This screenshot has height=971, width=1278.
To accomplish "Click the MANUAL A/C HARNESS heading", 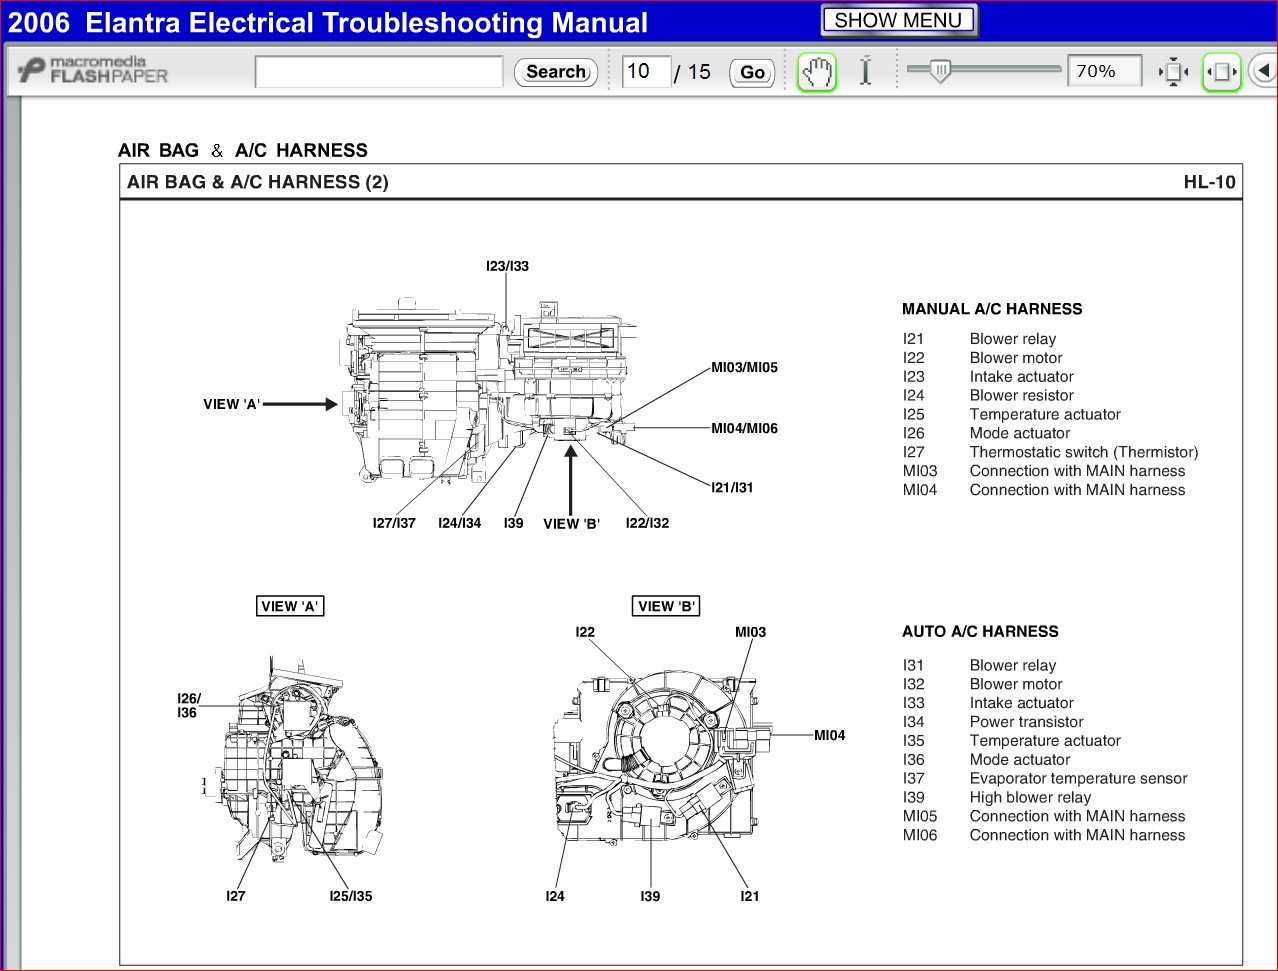I will [992, 309].
